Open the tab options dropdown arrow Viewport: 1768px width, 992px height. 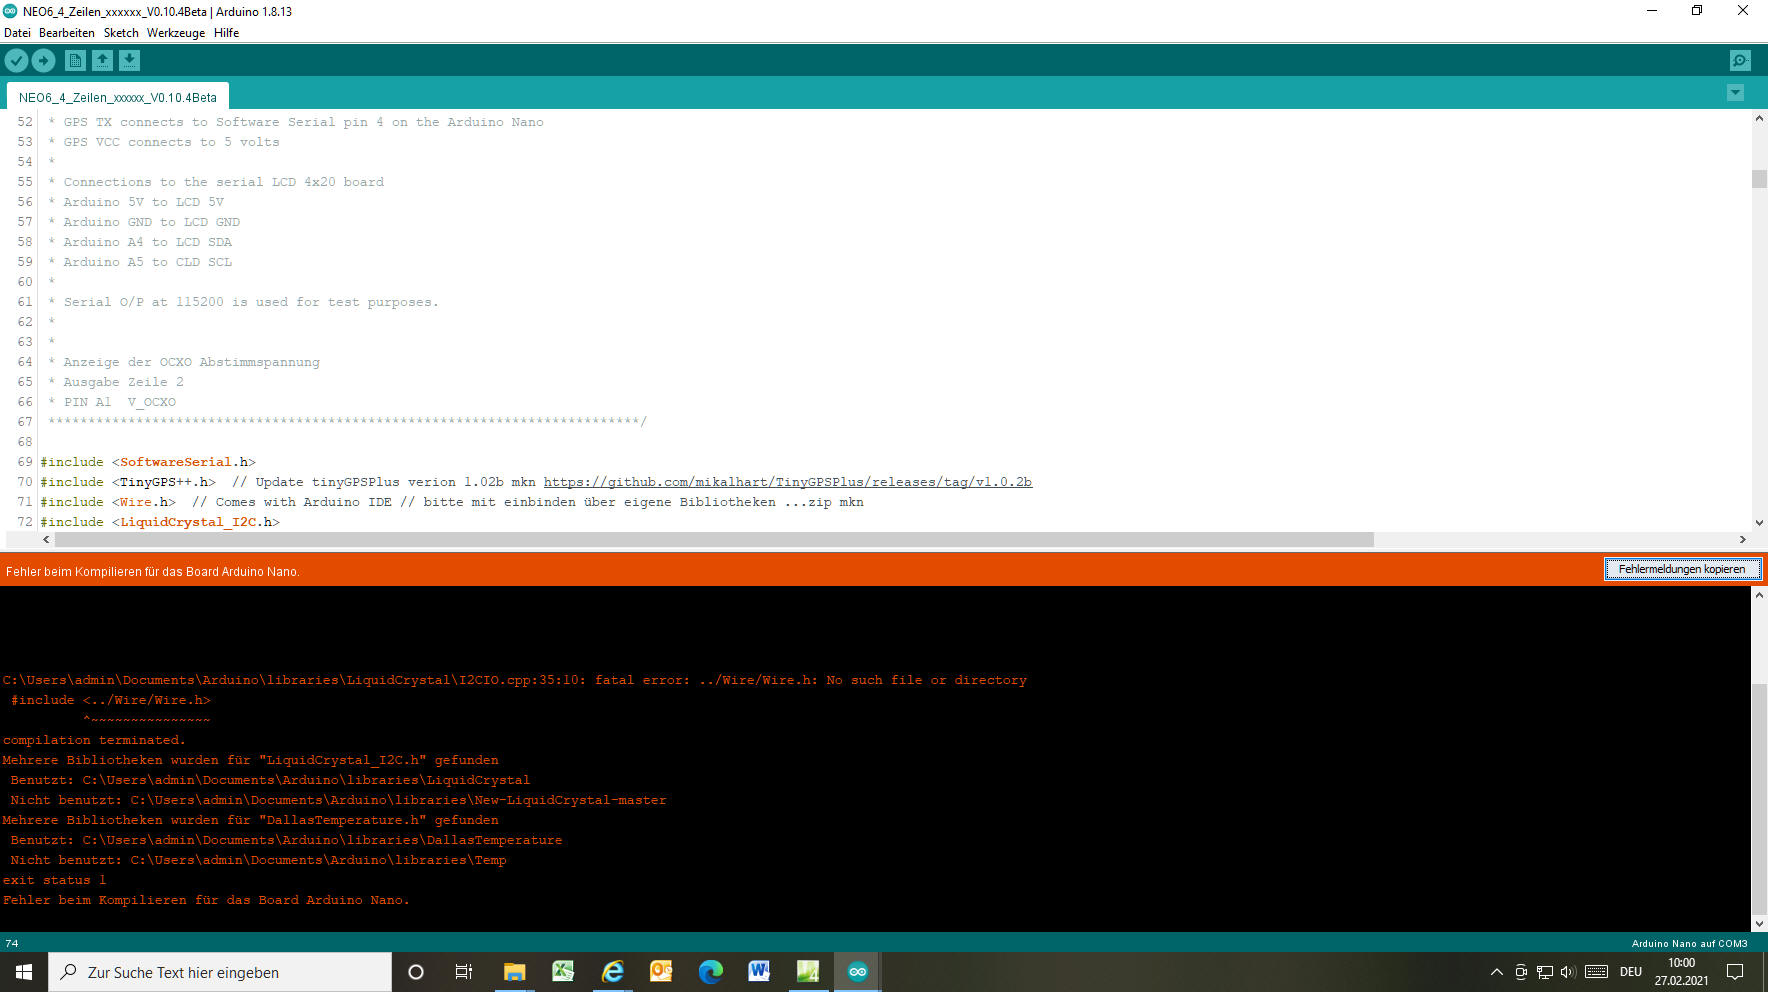pyautogui.click(x=1735, y=93)
